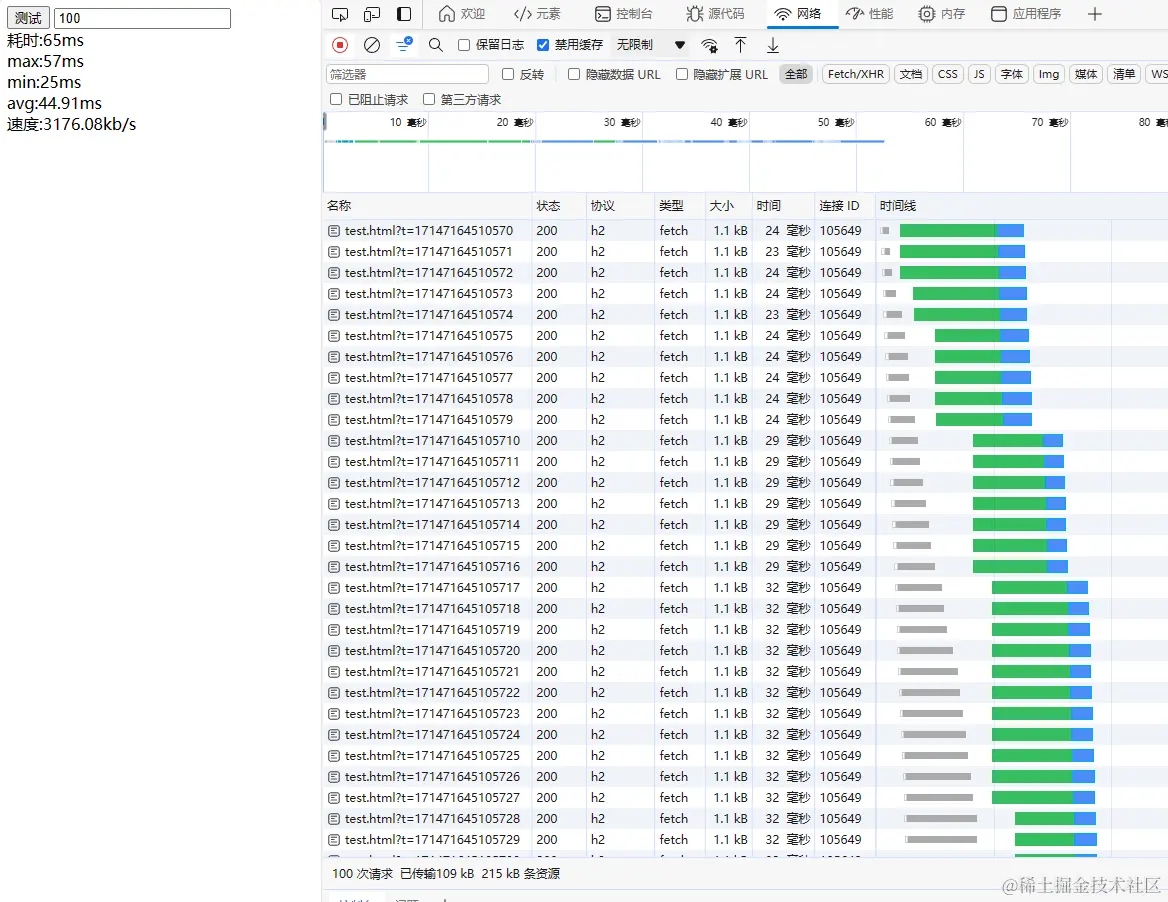
Task: Click the plus icon to add a tool tab
Action: (x=1095, y=14)
